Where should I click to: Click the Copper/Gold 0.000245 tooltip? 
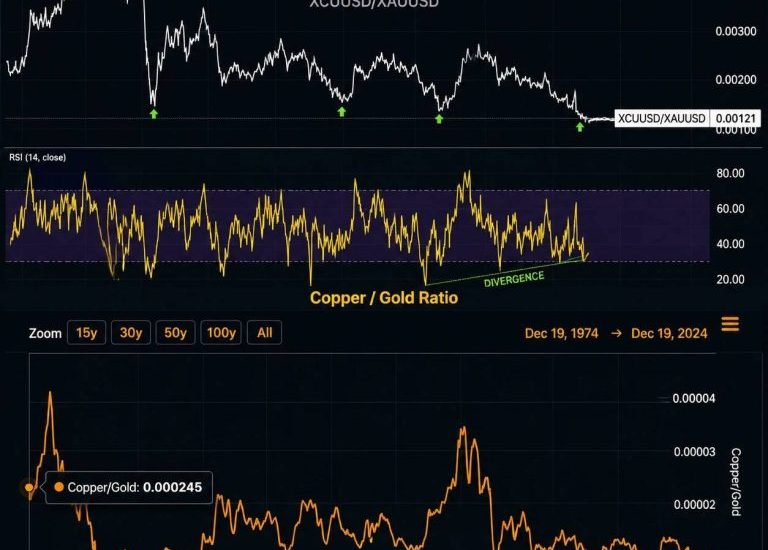129,487
